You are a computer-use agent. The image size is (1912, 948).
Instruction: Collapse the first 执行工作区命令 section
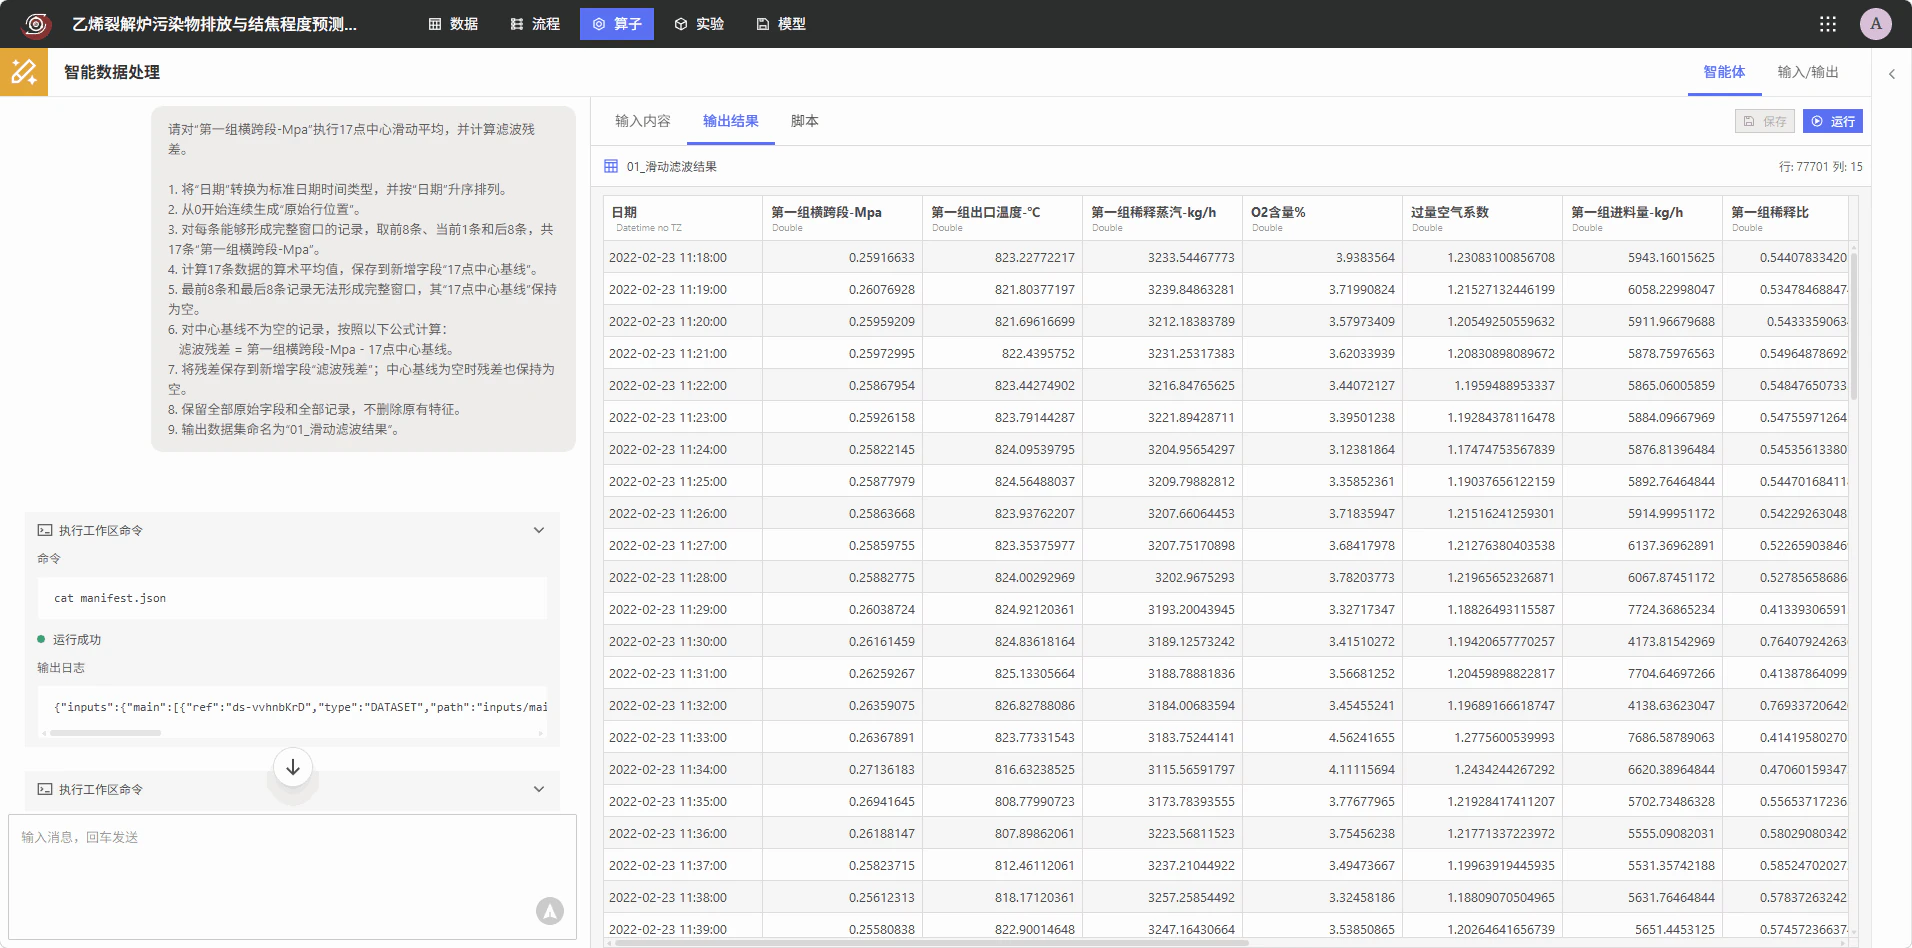539,530
